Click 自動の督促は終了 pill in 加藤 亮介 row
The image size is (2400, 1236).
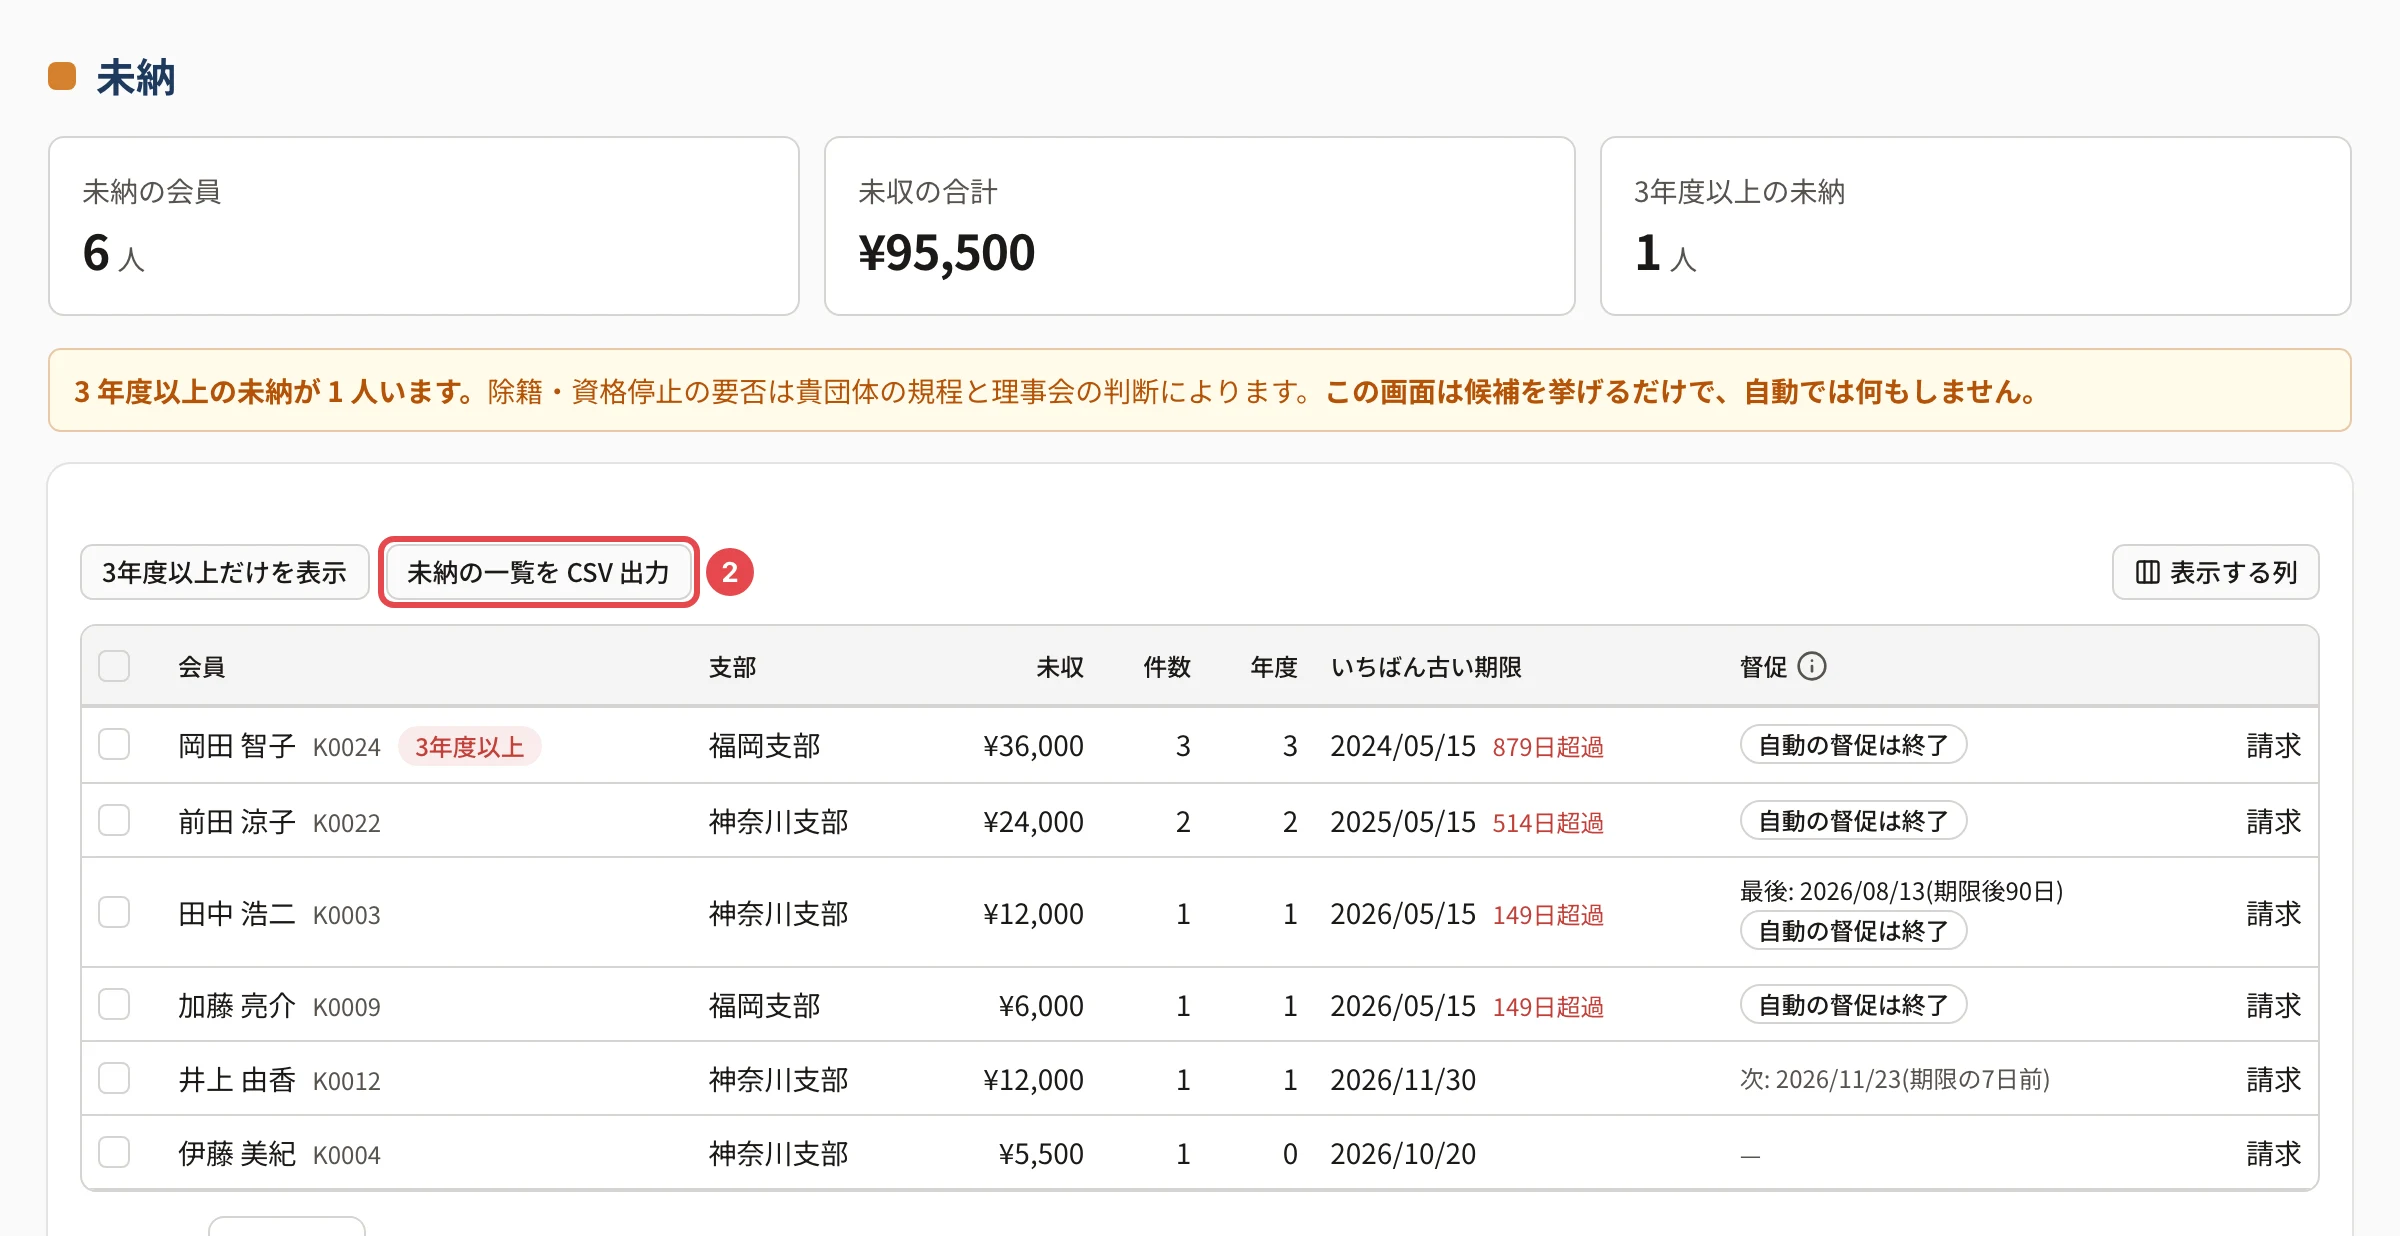pyautogui.click(x=1853, y=1005)
